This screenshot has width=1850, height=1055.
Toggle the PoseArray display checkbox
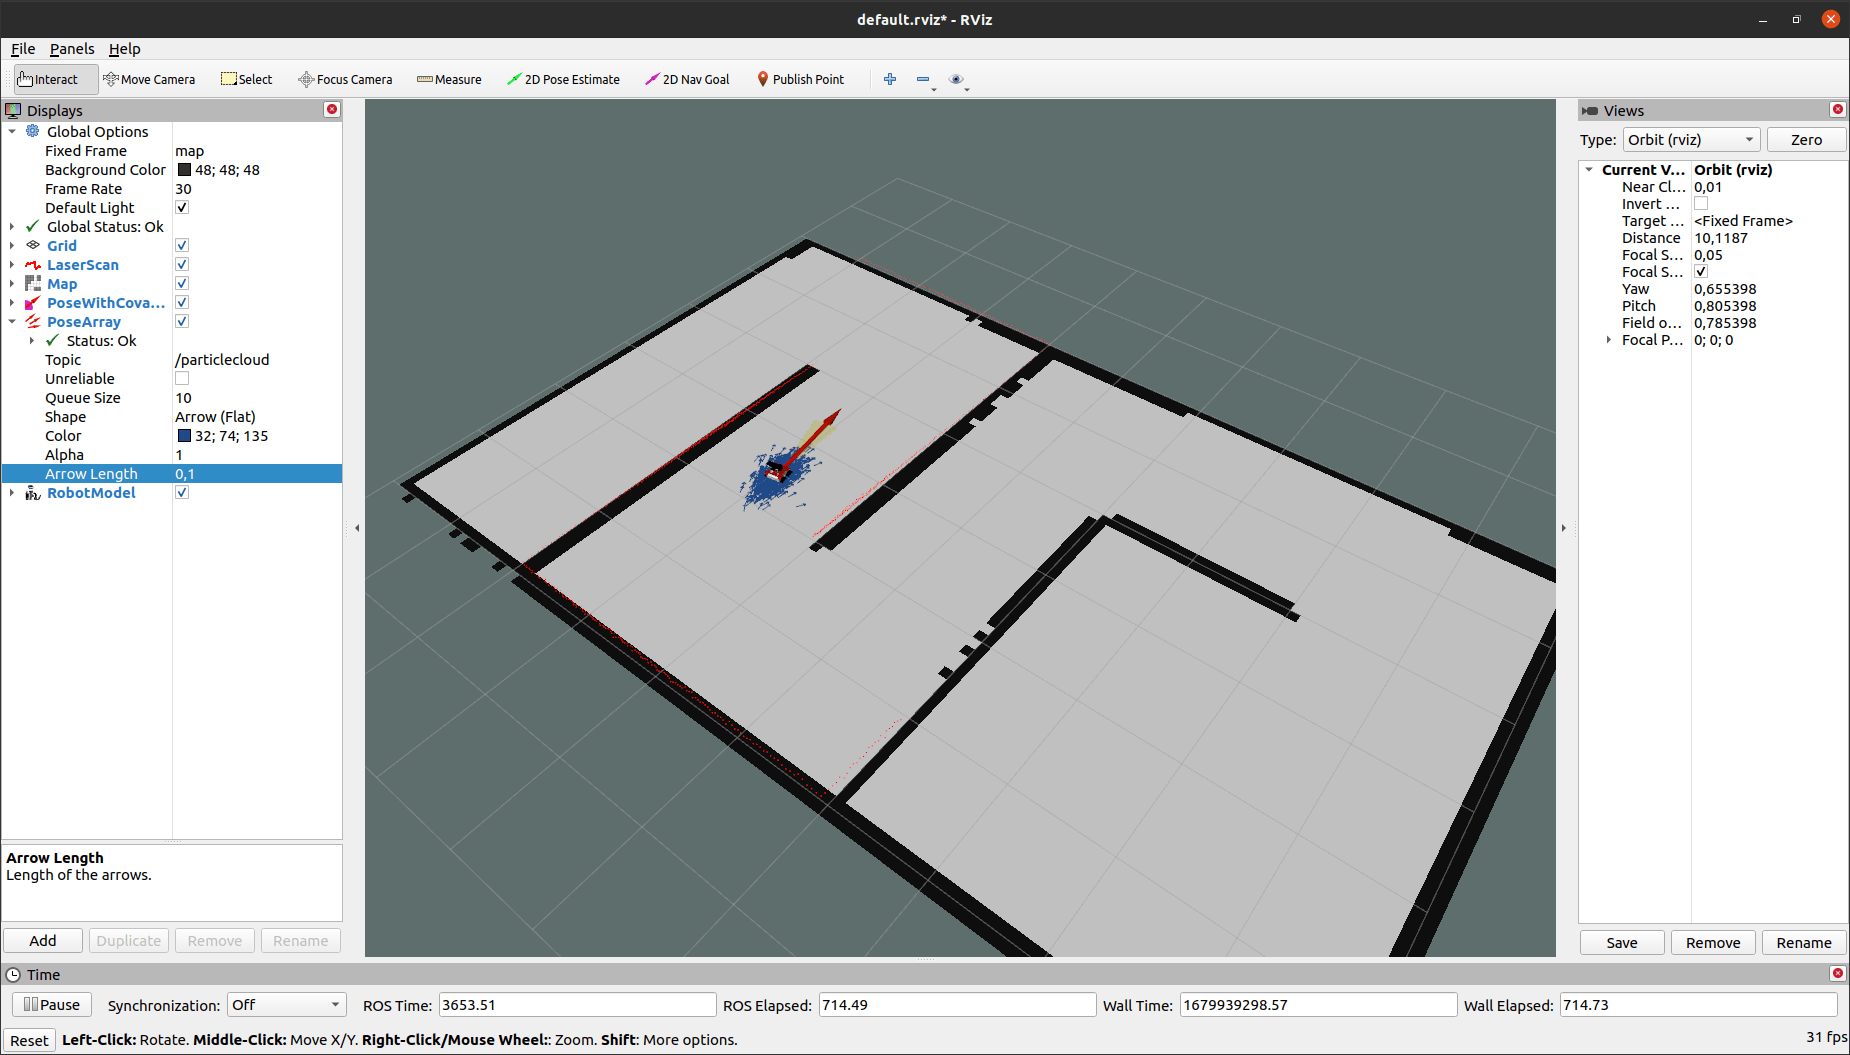pos(182,322)
